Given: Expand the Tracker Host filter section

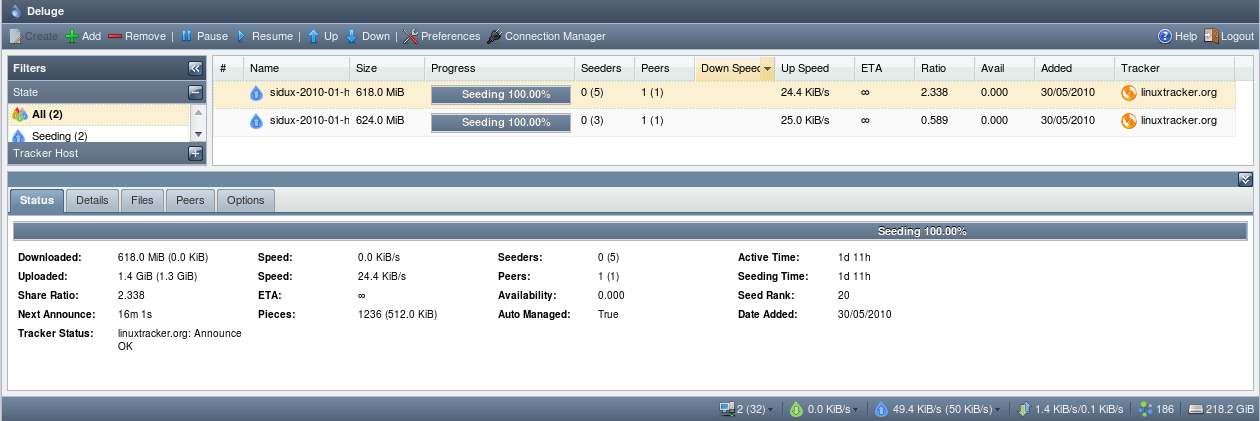Looking at the screenshot, I should [195, 154].
